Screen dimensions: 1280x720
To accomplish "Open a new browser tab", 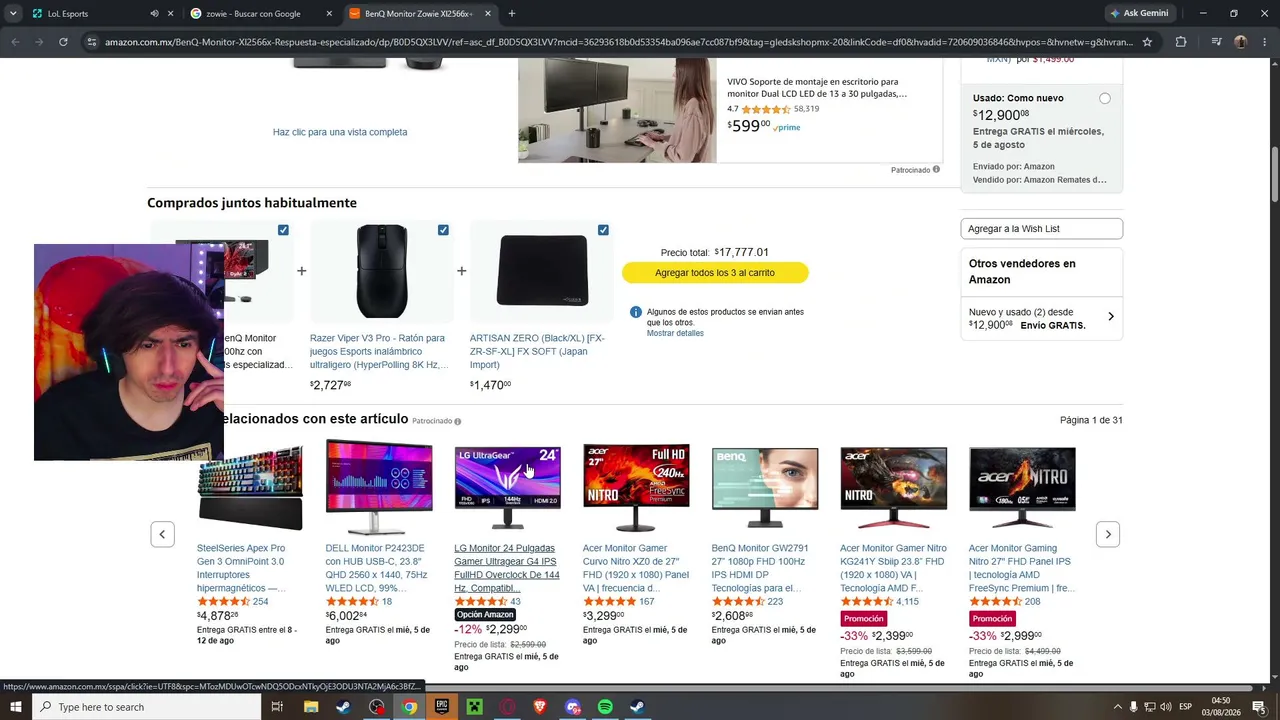I will tap(512, 14).
